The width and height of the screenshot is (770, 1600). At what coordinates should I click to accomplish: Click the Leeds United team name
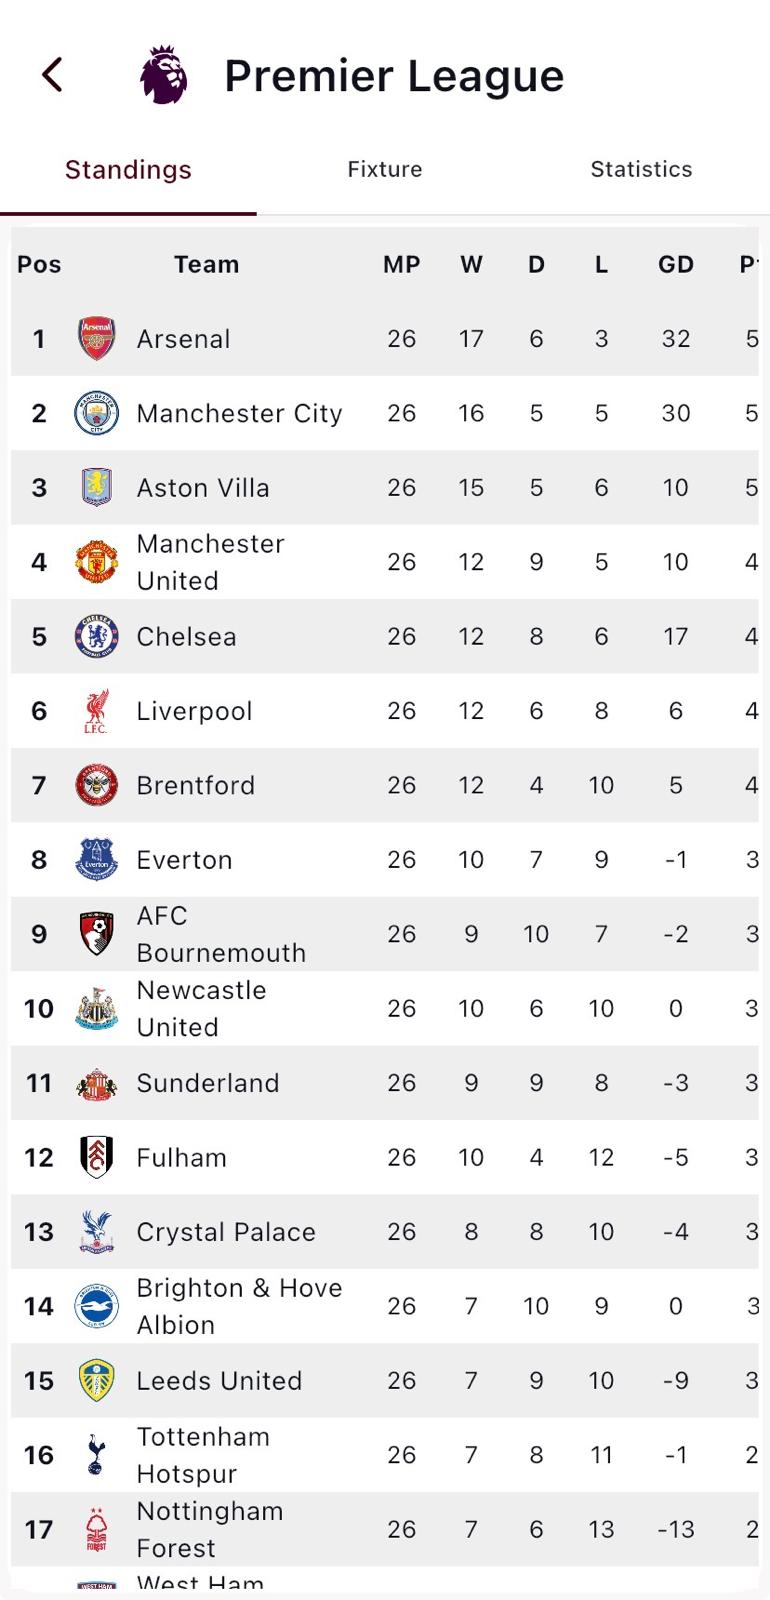[219, 1381]
